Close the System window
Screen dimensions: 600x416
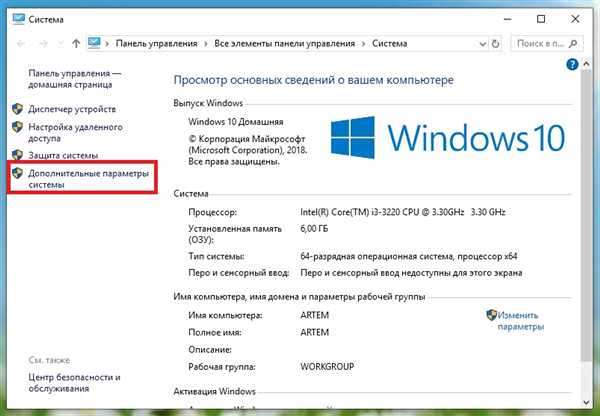point(575,19)
